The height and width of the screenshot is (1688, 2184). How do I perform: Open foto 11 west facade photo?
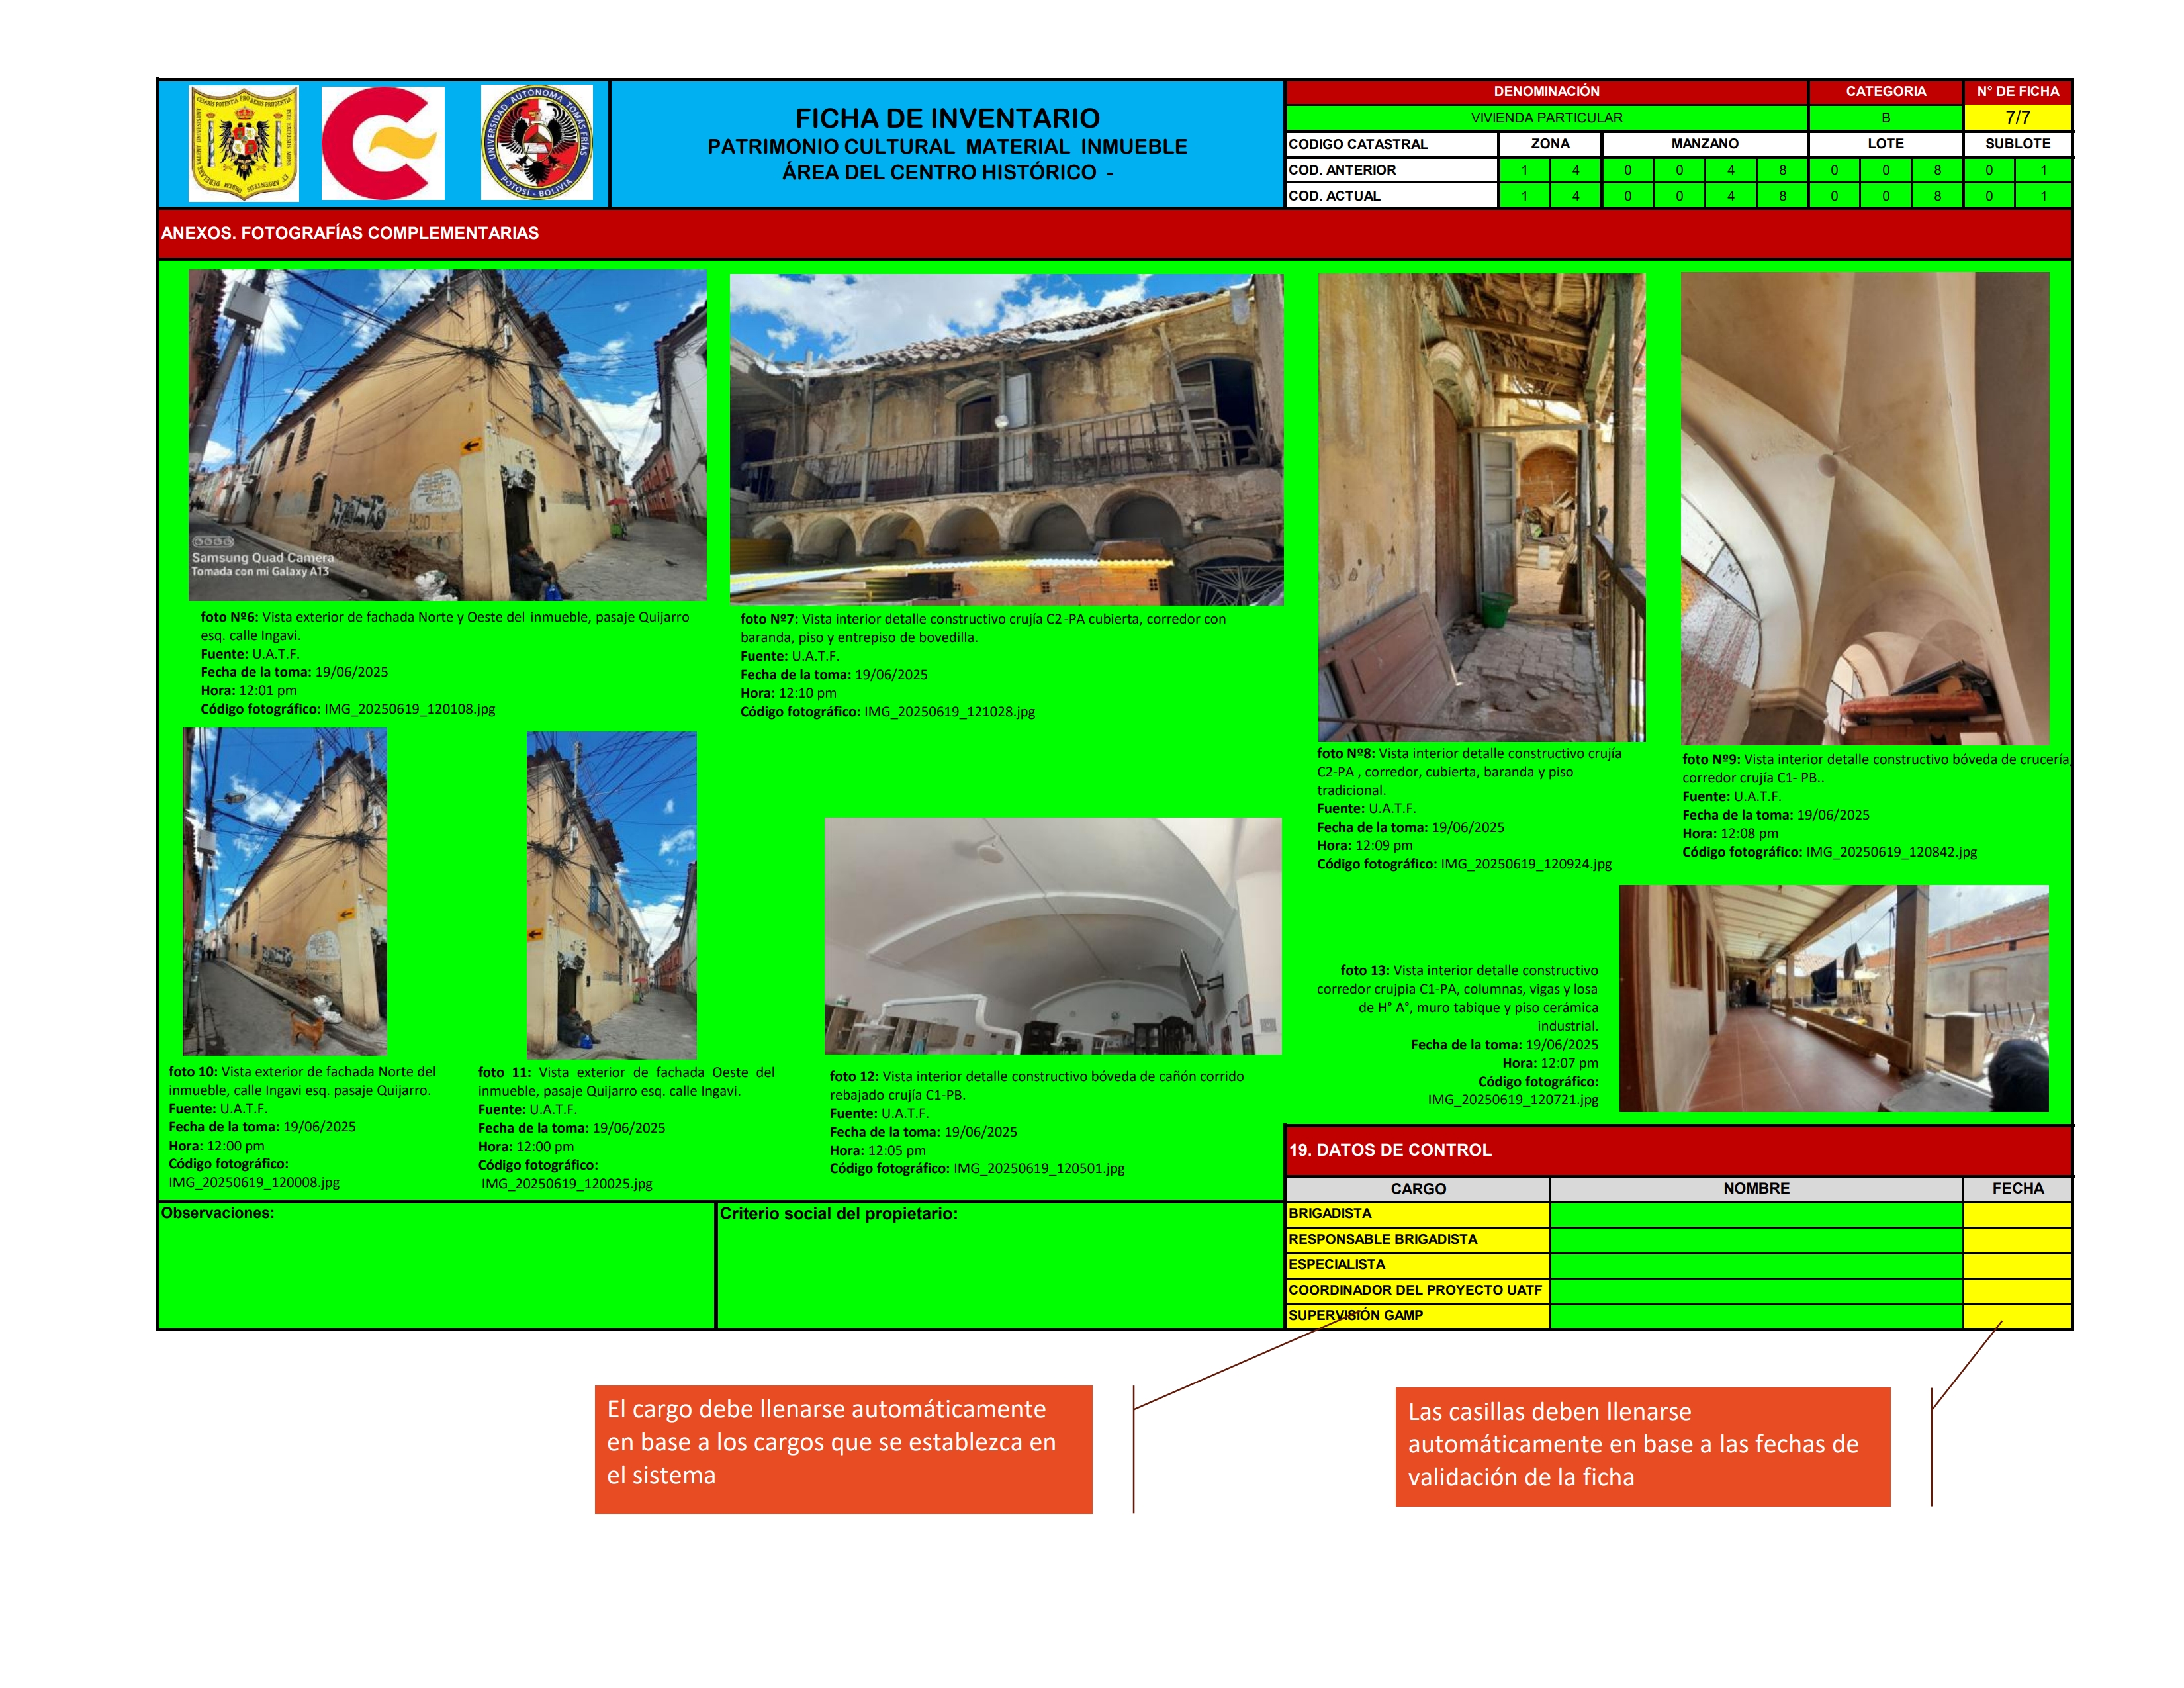tap(611, 895)
